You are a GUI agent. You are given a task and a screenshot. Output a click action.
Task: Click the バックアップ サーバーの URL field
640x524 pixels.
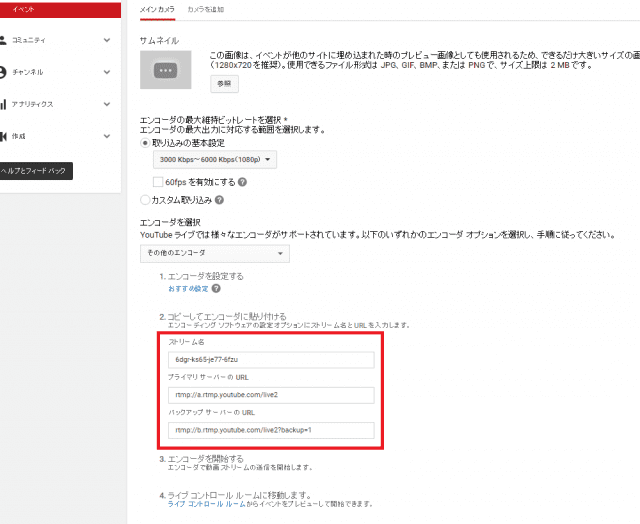coord(271,430)
